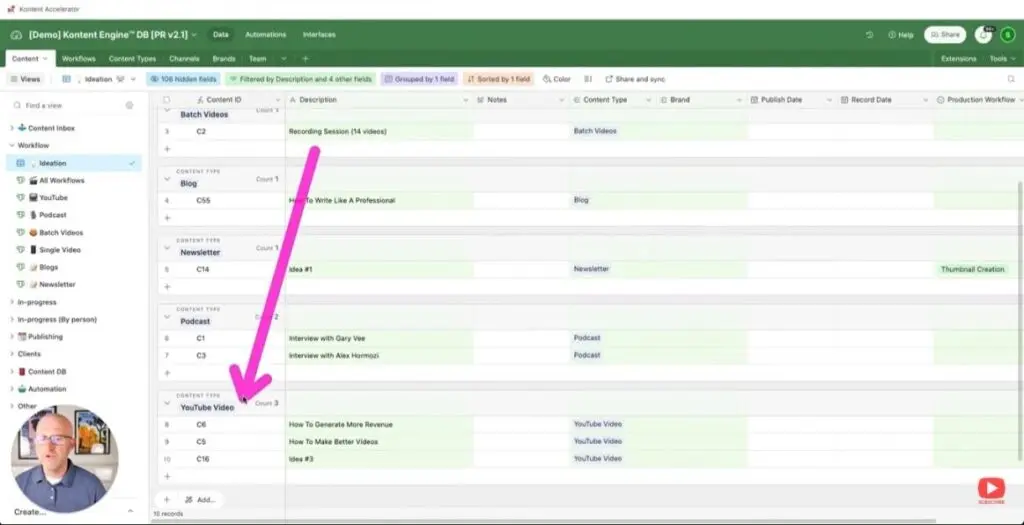The width and height of the screenshot is (1024, 525).
Task: Open the user account avatar
Action: coord(1007,35)
